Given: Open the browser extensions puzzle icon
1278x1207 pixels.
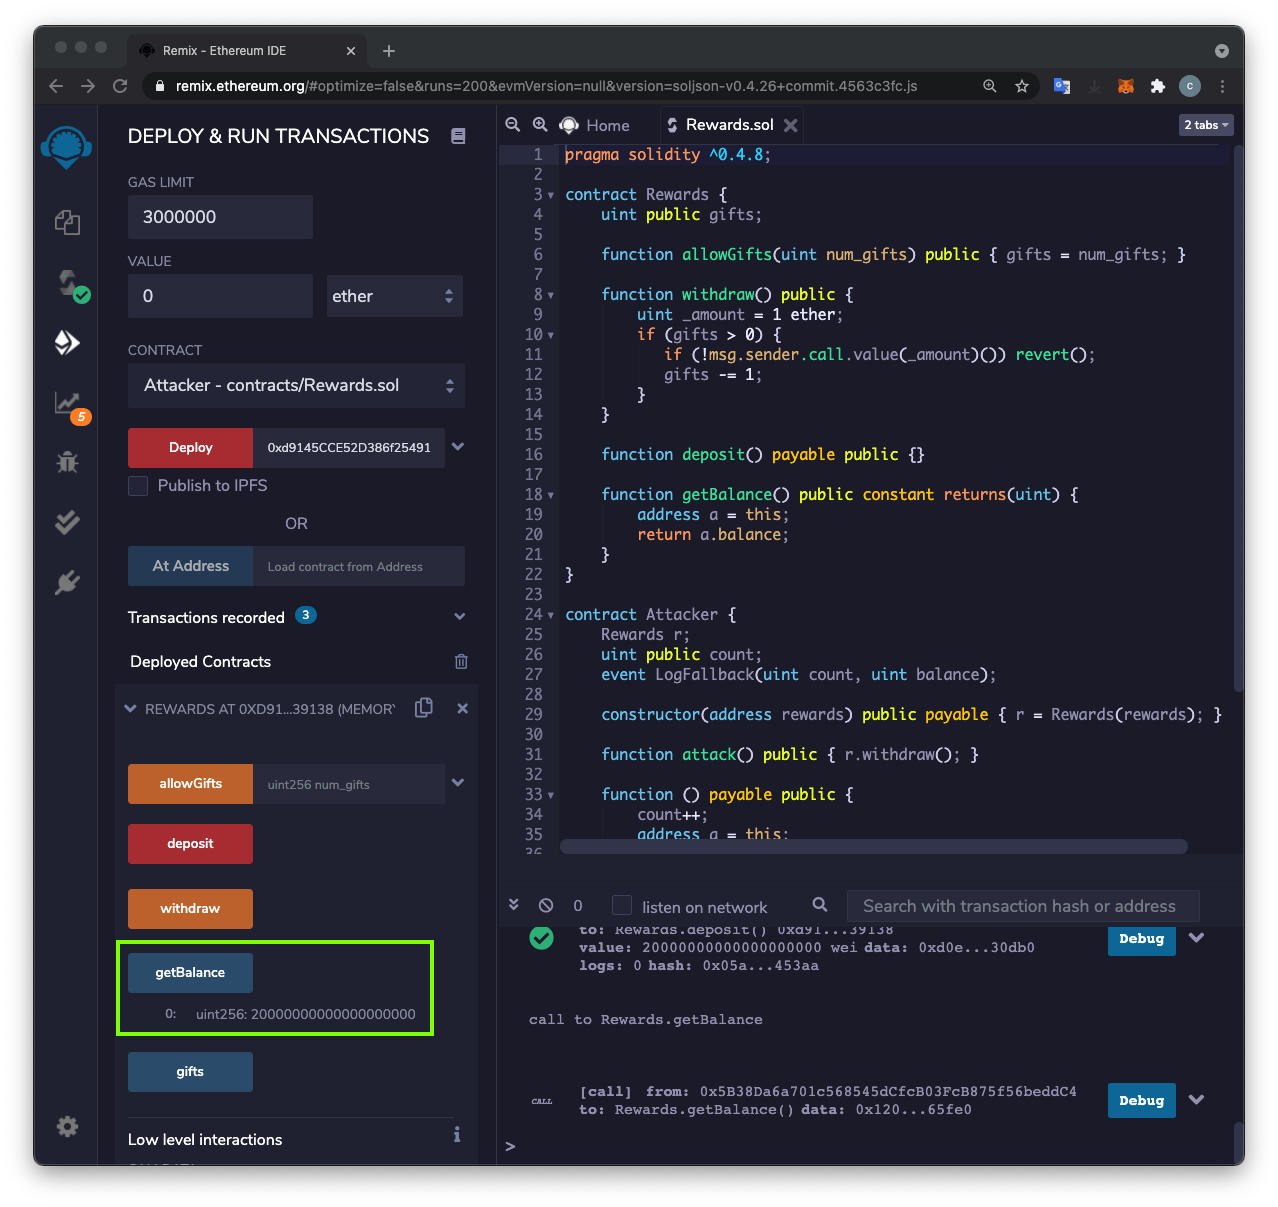Looking at the screenshot, I should 1158,86.
